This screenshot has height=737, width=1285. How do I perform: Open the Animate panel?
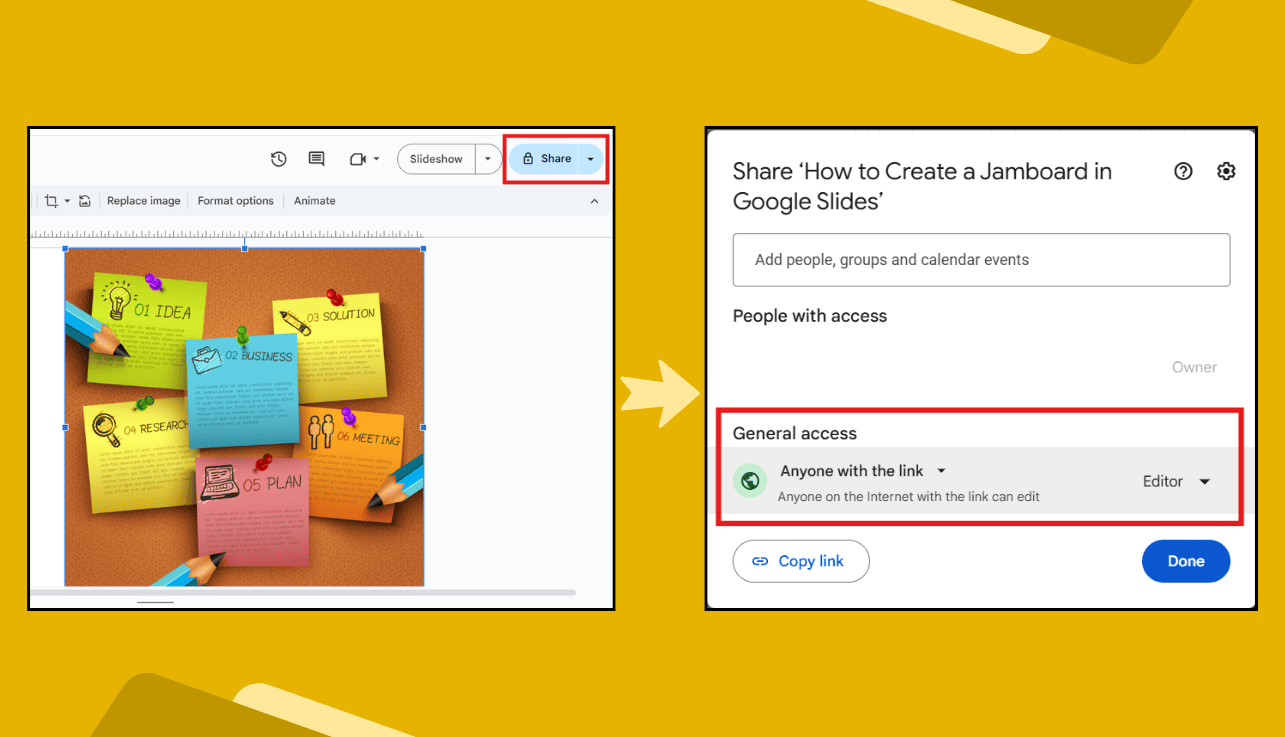314,200
